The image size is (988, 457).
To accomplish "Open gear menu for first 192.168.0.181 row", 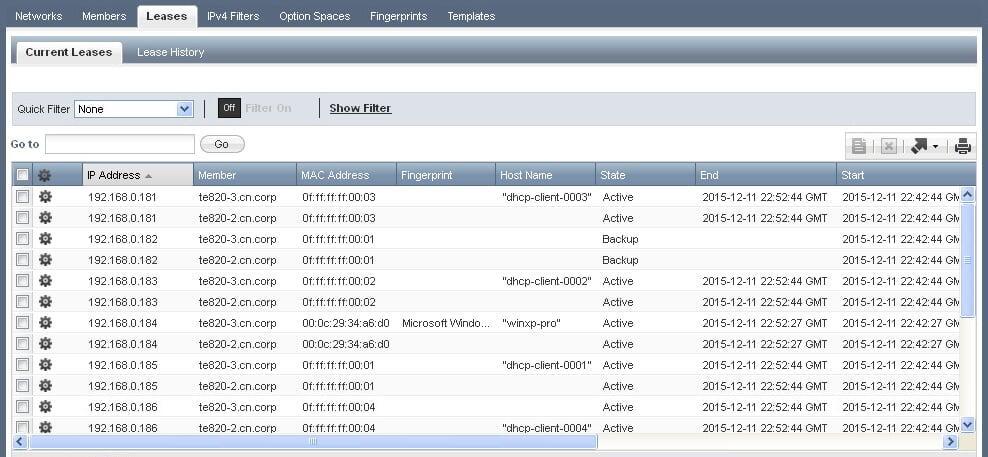I will pos(45,197).
